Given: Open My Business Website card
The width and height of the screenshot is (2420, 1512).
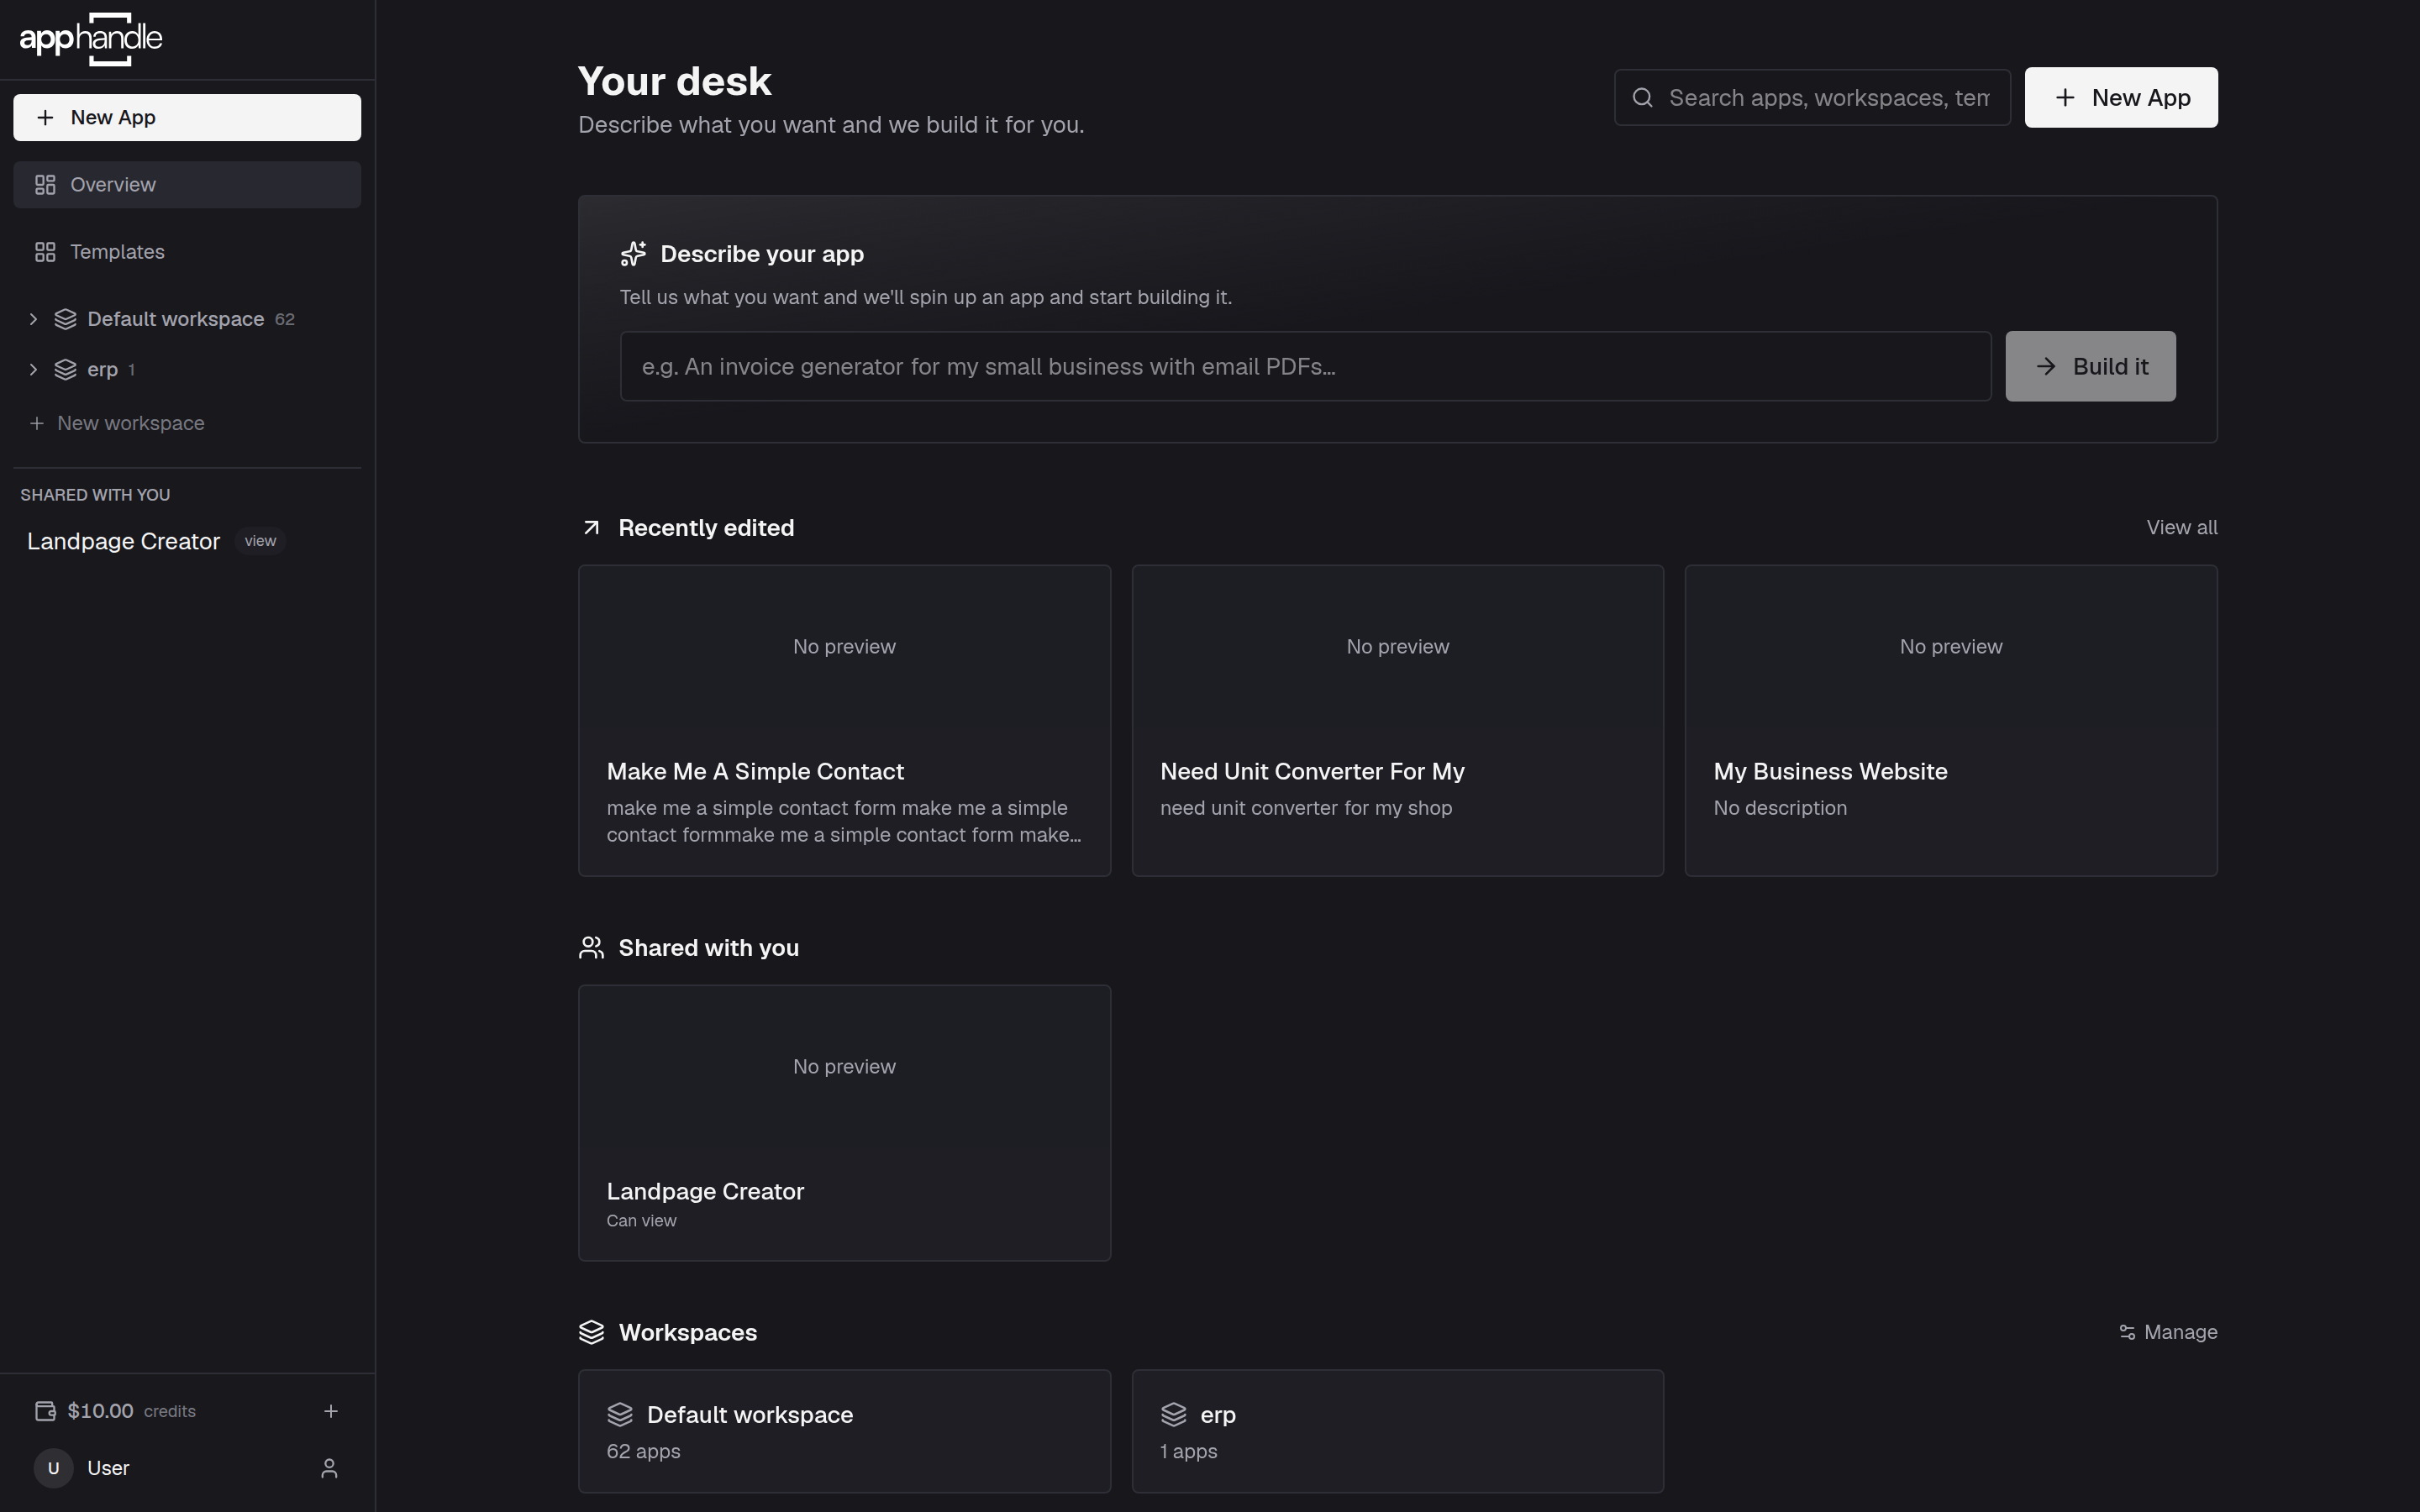Looking at the screenshot, I should pos(1951,720).
